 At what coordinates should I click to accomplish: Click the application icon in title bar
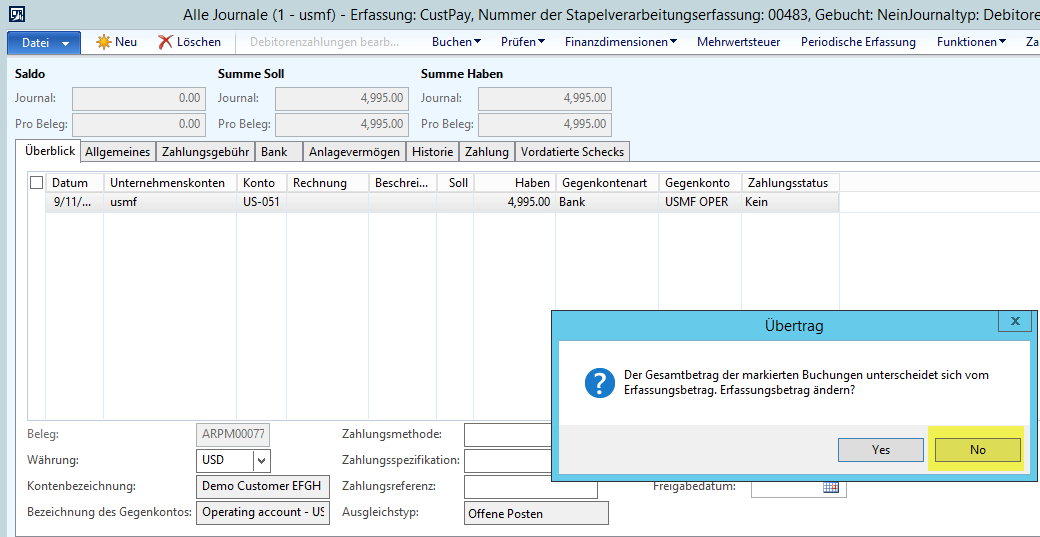[x=17, y=14]
